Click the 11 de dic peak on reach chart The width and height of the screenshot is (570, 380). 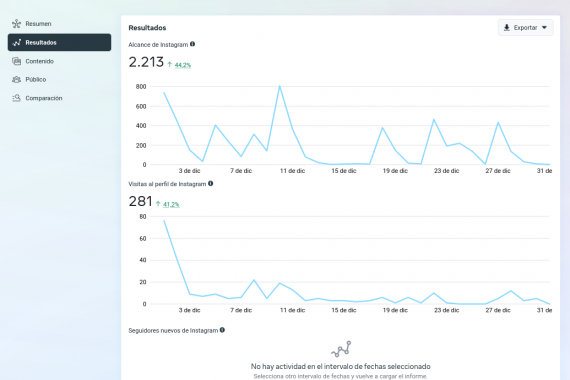(280, 86)
